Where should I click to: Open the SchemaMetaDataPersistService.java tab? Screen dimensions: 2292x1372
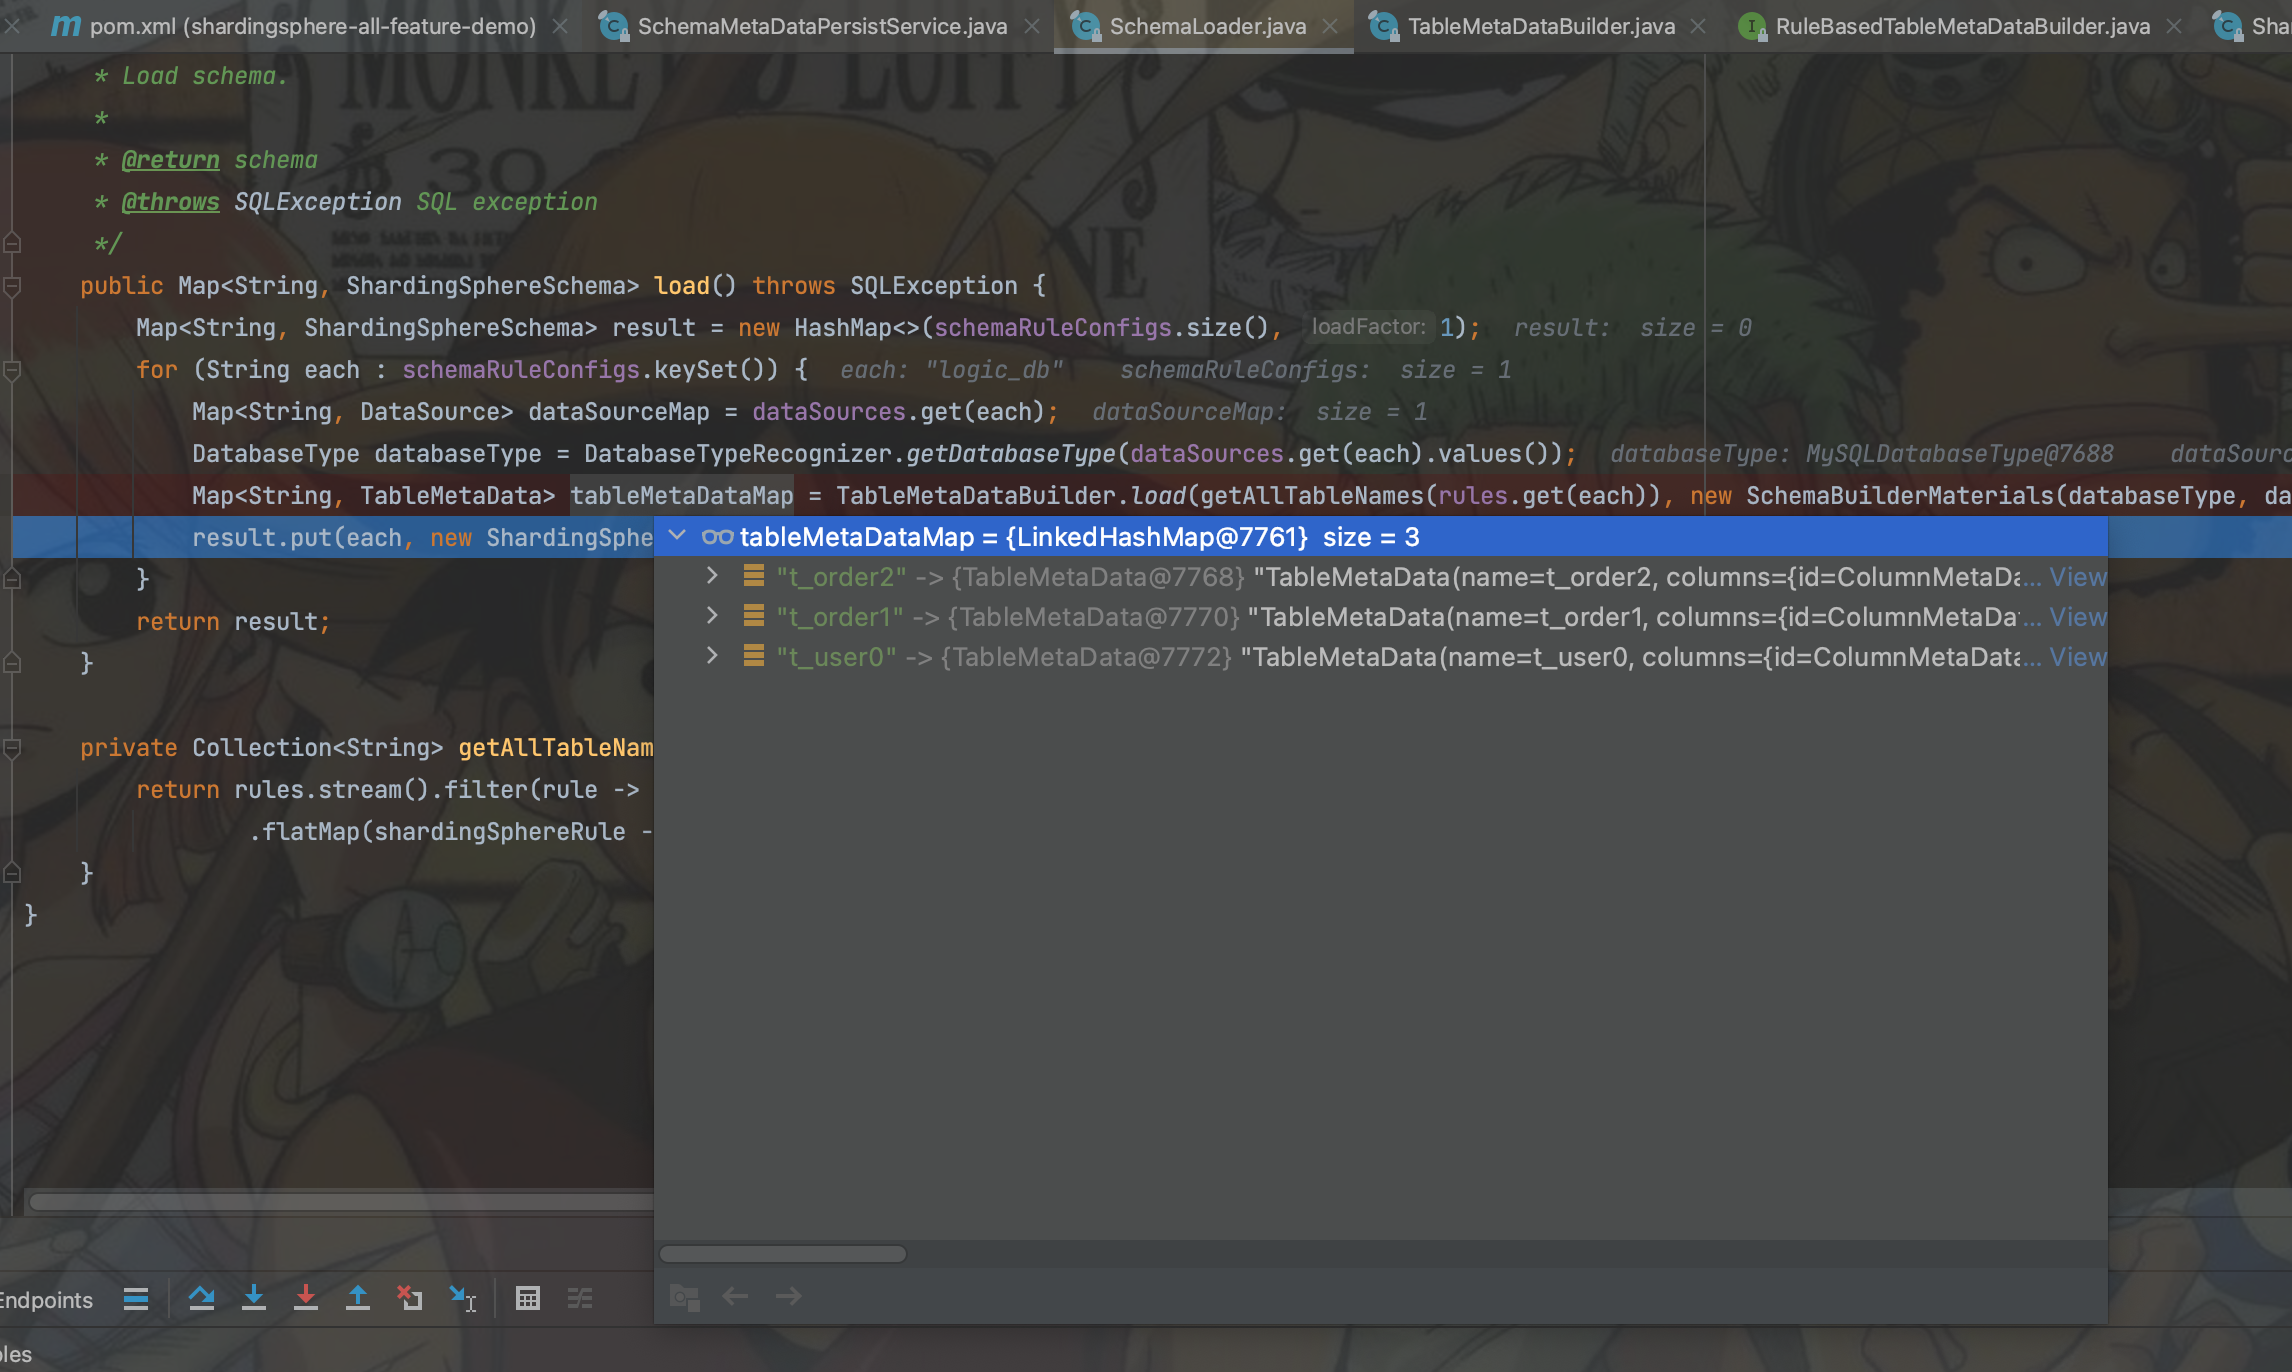(821, 26)
